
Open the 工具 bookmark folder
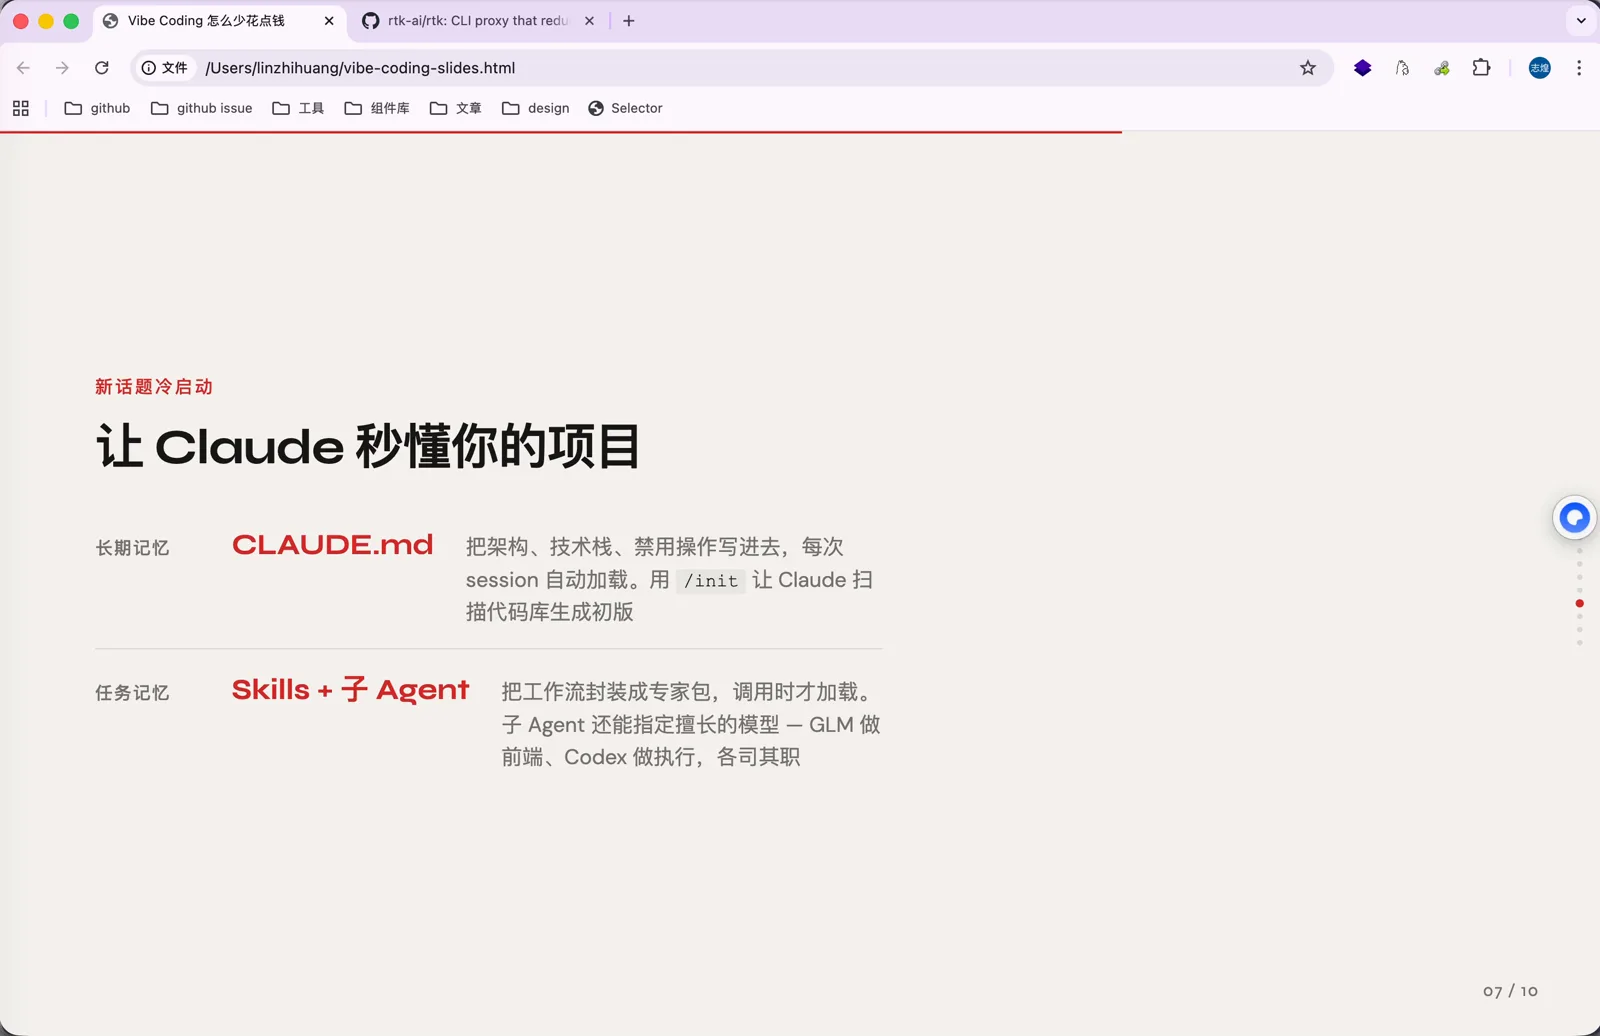tap(298, 108)
